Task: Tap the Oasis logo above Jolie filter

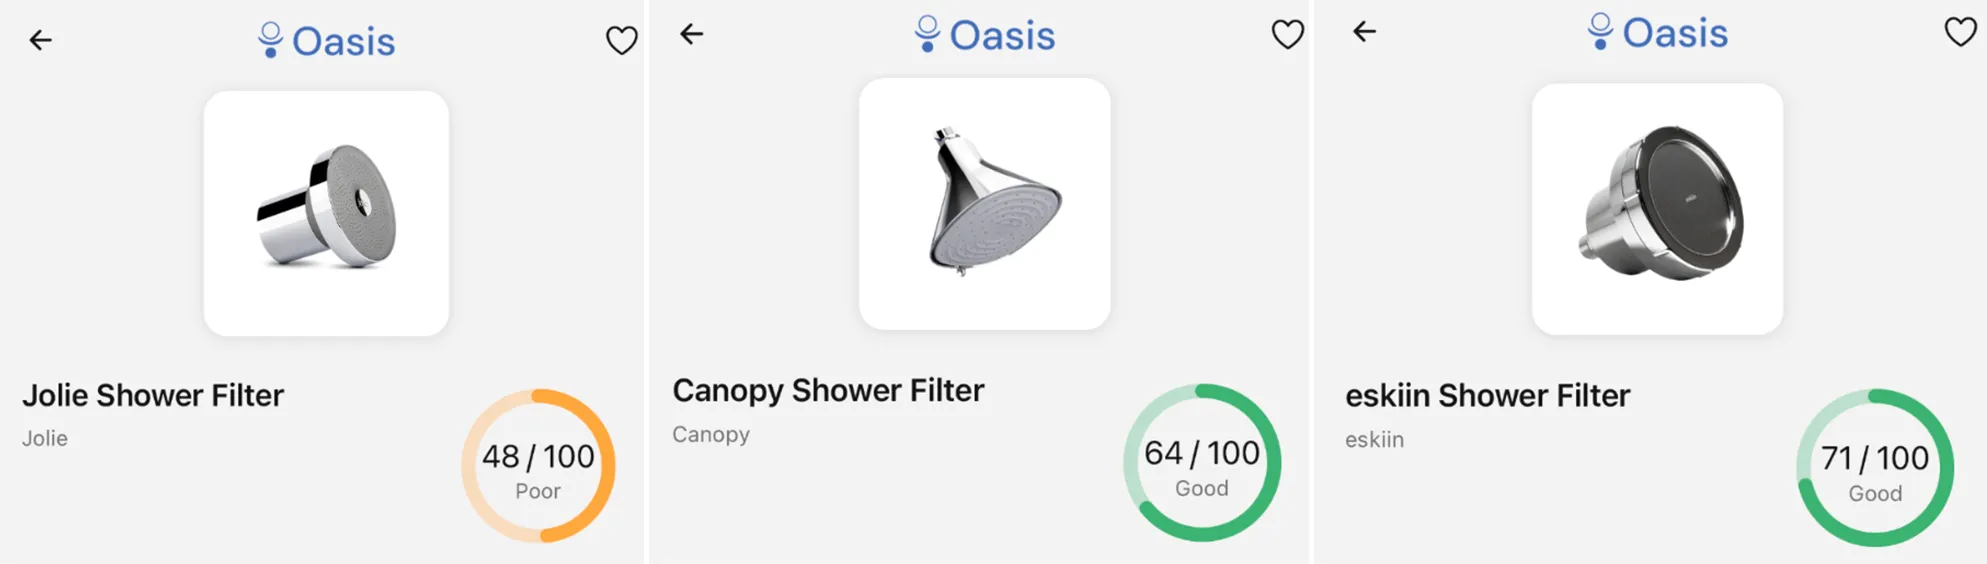Action: [x=326, y=41]
